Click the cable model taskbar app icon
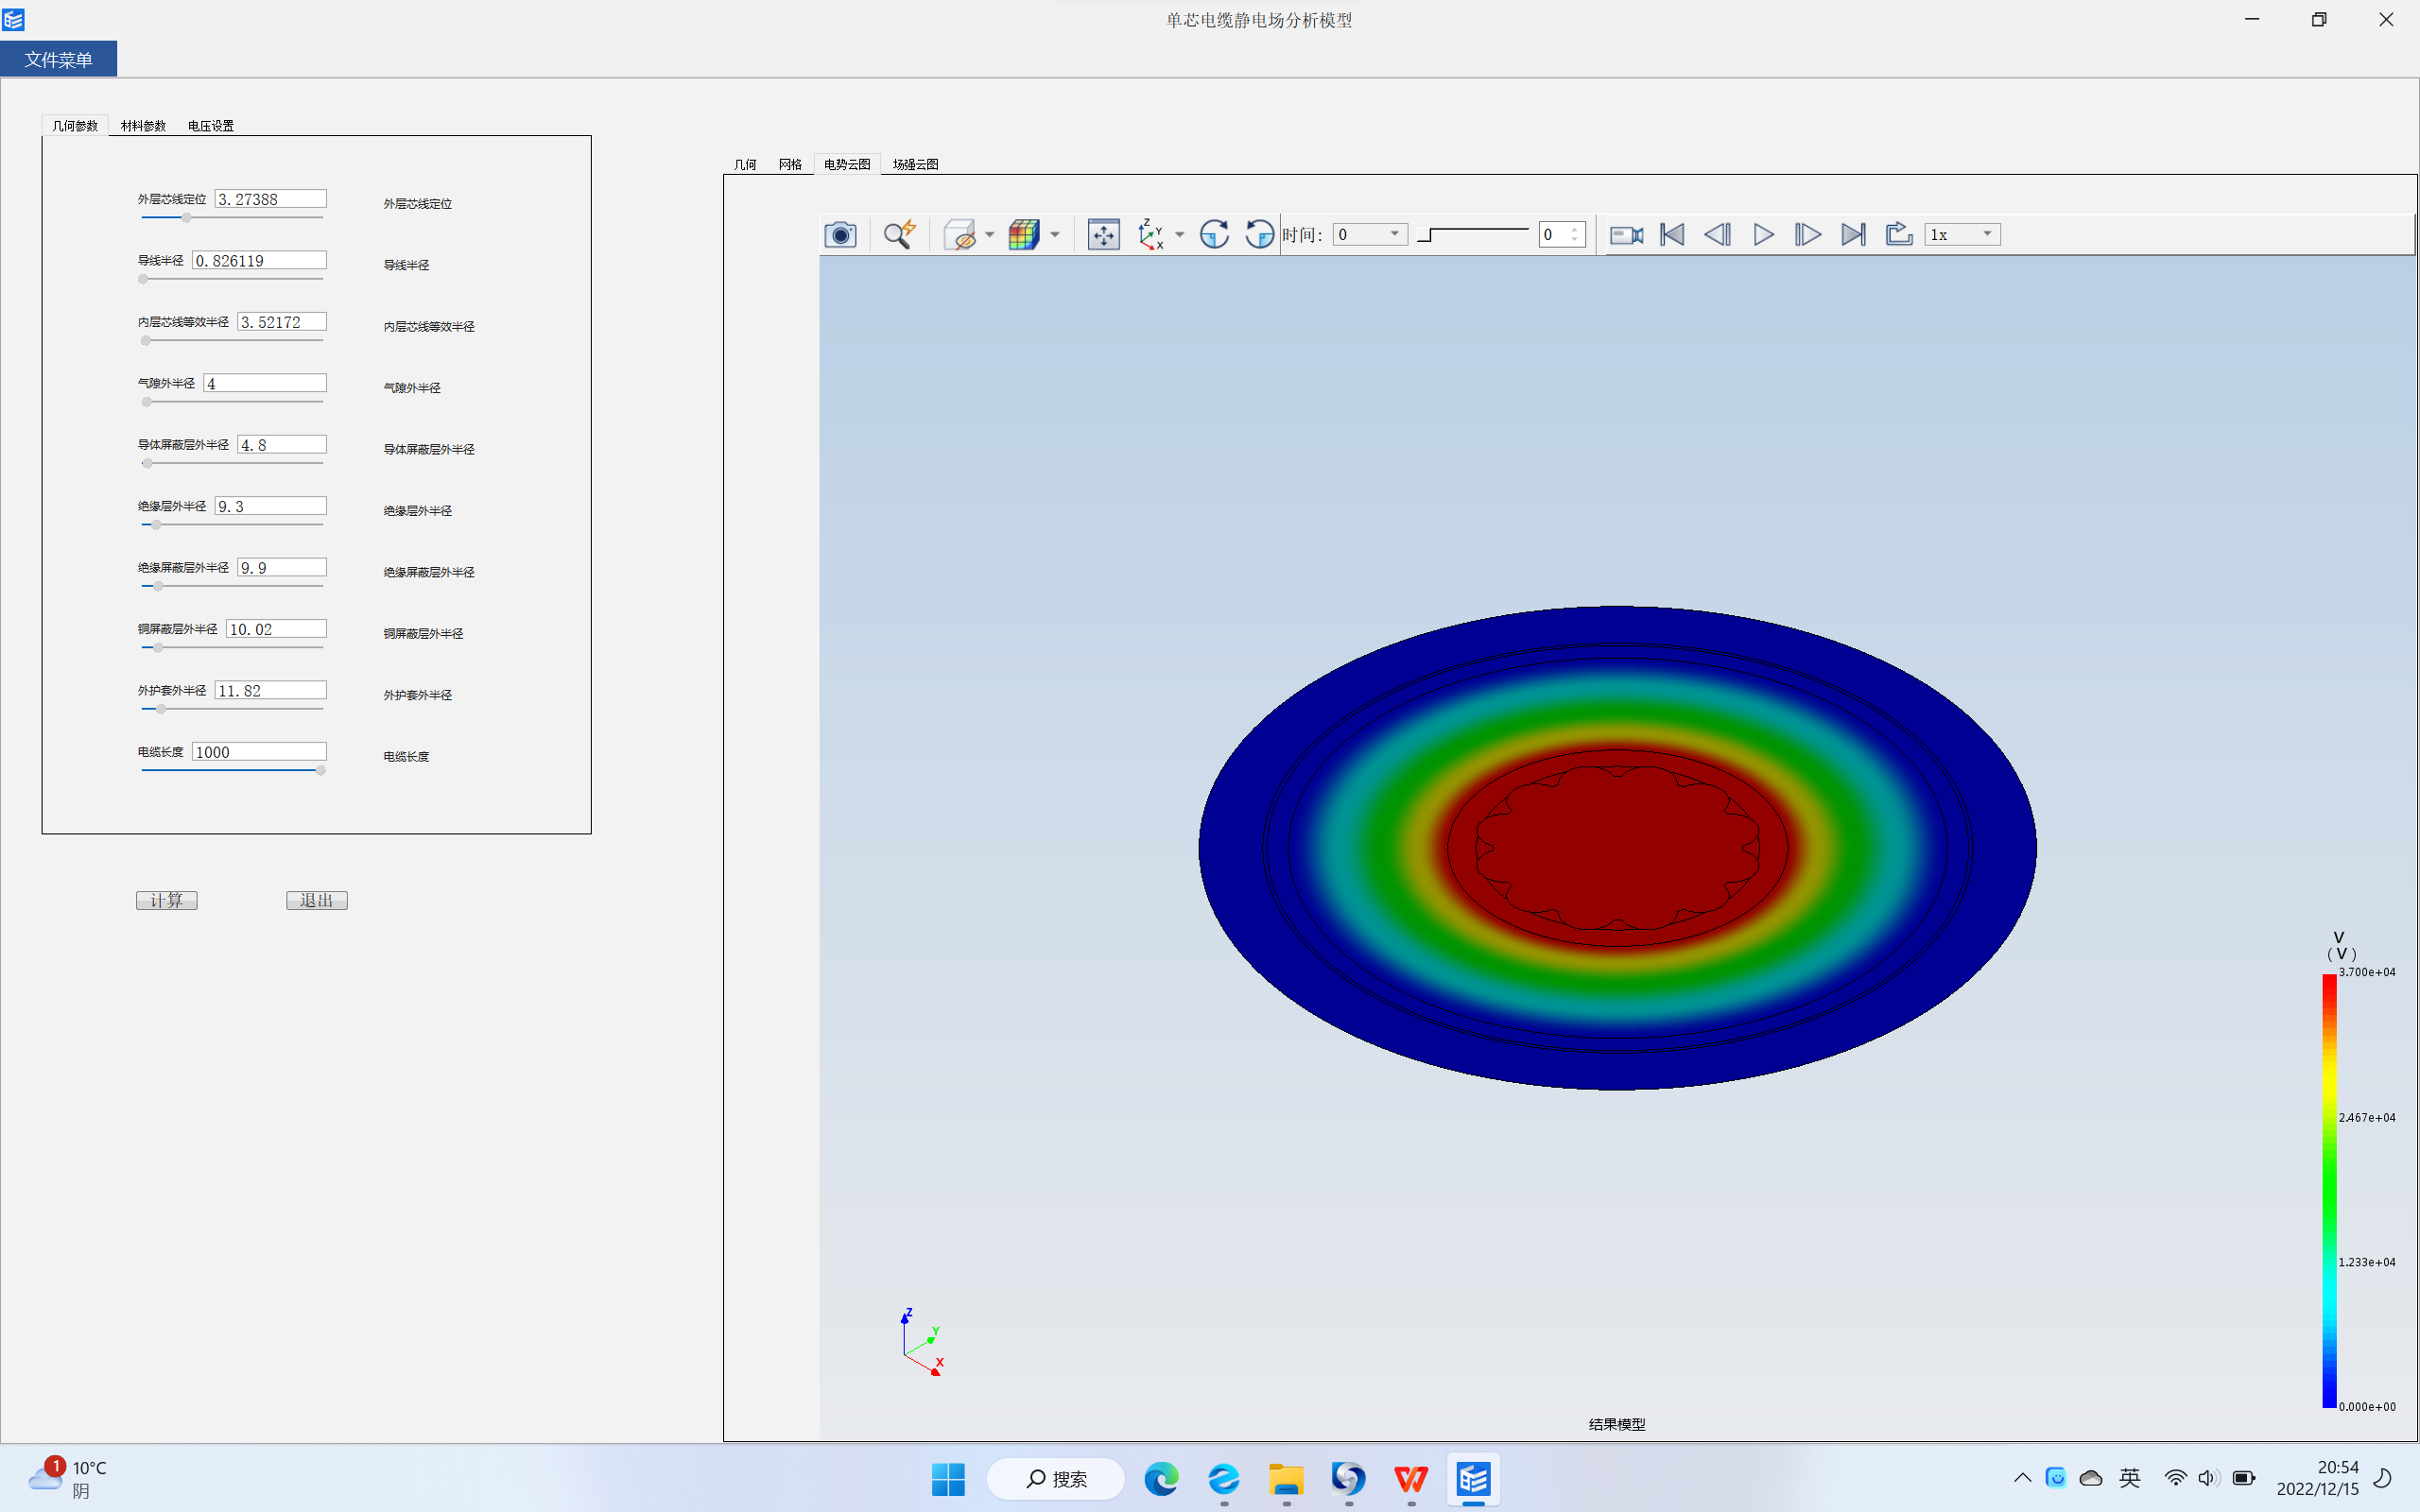Image resolution: width=2420 pixels, height=1512 pixels. (x=1473, y=1479)
